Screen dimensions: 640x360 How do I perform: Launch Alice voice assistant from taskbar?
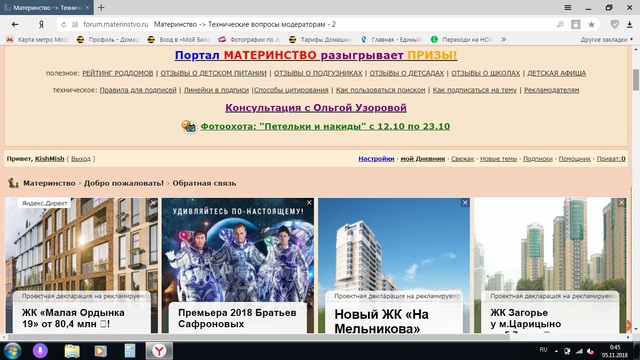40,351
